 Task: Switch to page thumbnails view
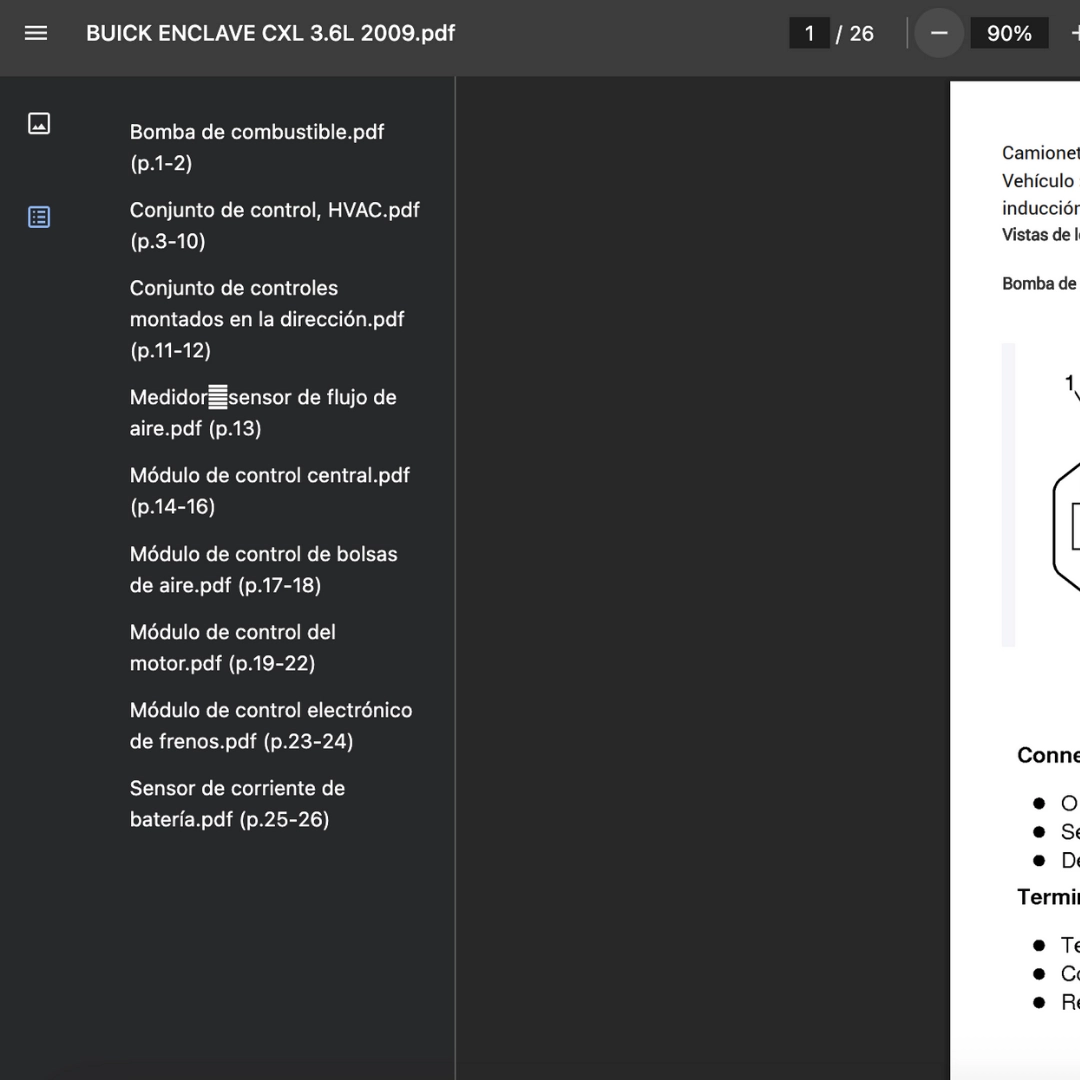pyautogui.click(x=39, y=124)
